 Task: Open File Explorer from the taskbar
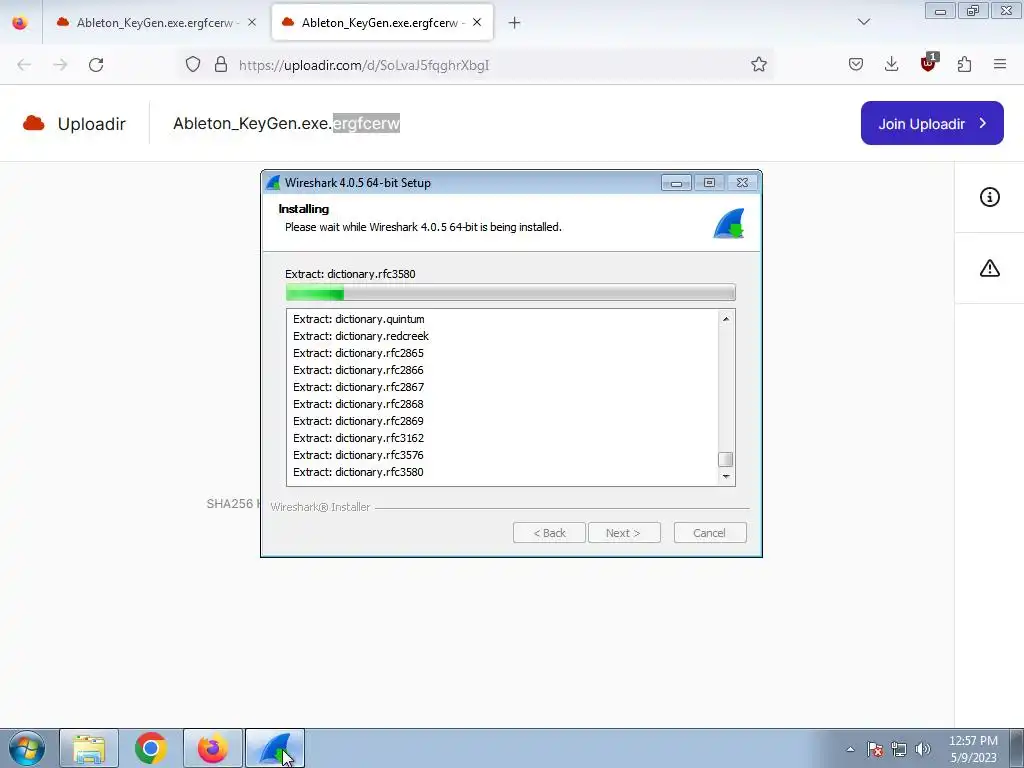(x=89, y=748)
